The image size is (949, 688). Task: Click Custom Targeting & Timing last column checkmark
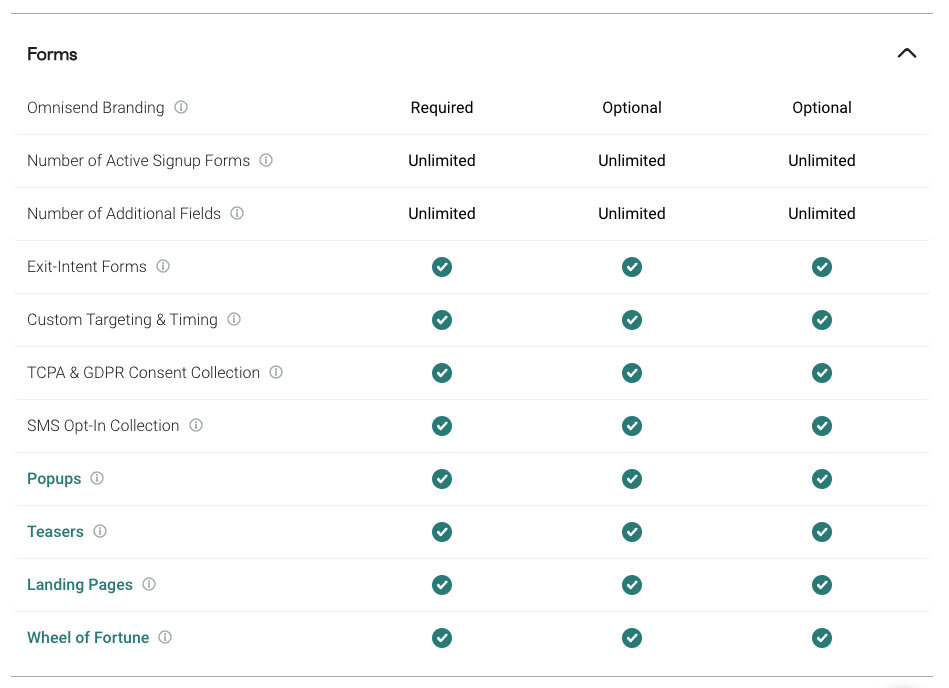tap(822, 319)
